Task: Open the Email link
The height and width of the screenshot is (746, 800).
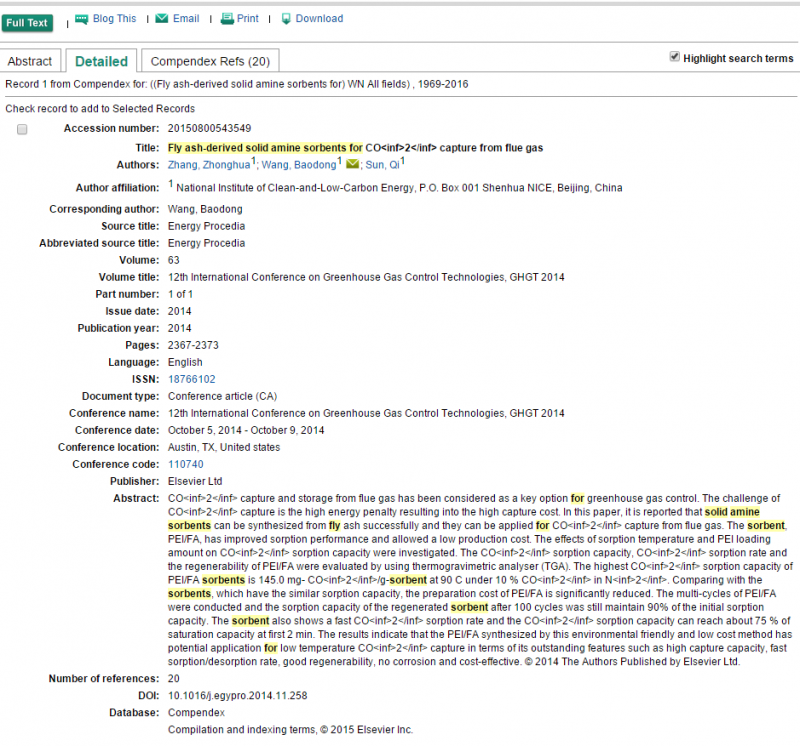Action: coord(186,18)
